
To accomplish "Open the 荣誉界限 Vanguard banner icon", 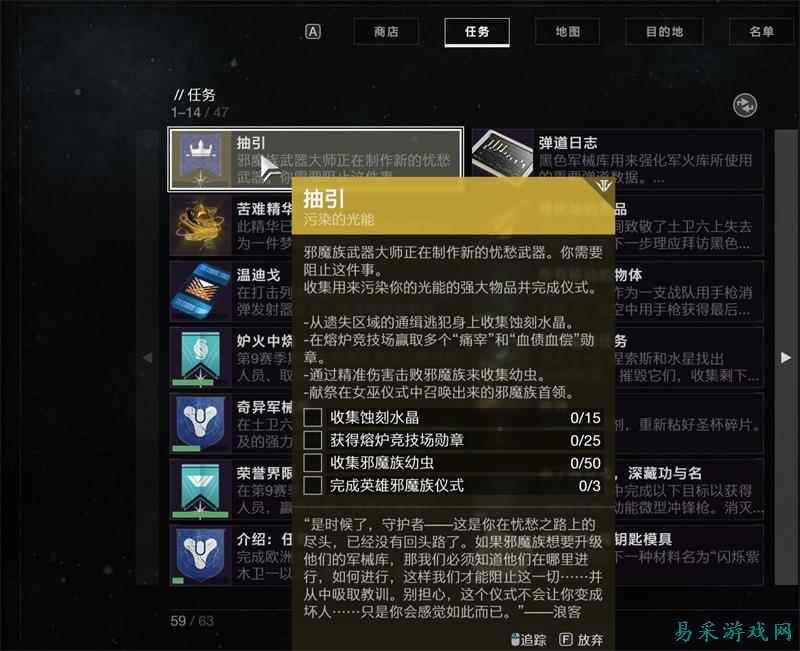I will pyautogui.click(x=200, y=489).
